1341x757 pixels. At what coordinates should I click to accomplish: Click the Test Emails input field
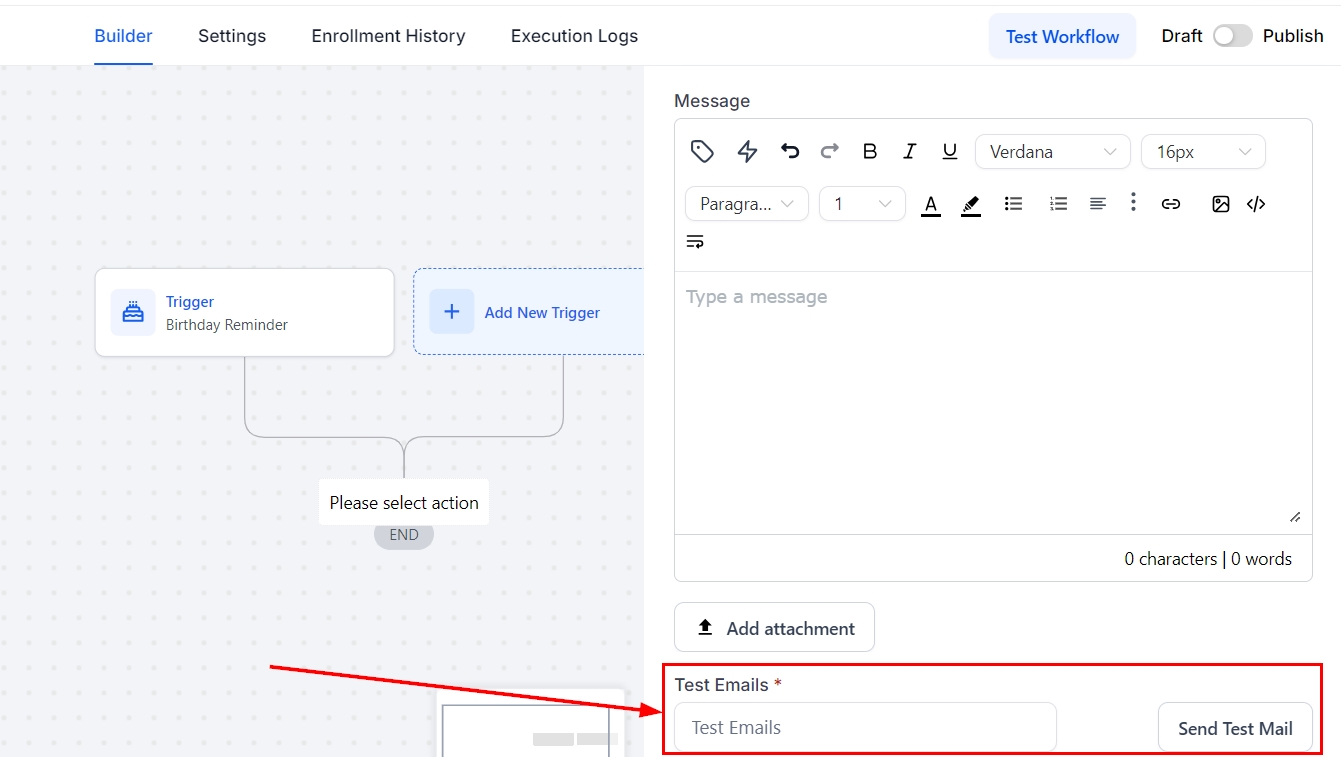pos(864,728)
